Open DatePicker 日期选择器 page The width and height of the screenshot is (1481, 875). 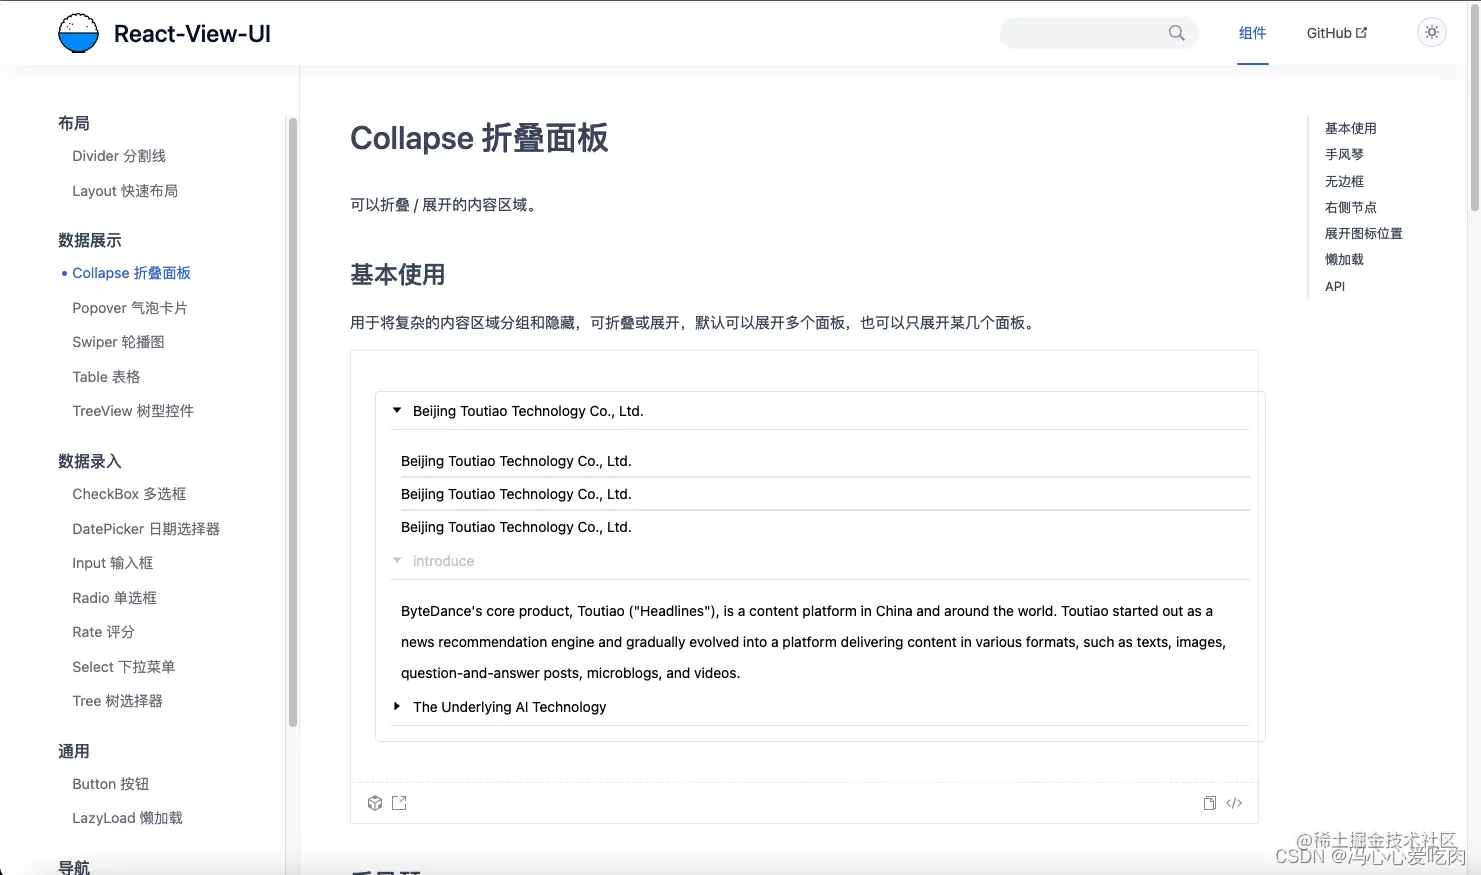[146, 529]
